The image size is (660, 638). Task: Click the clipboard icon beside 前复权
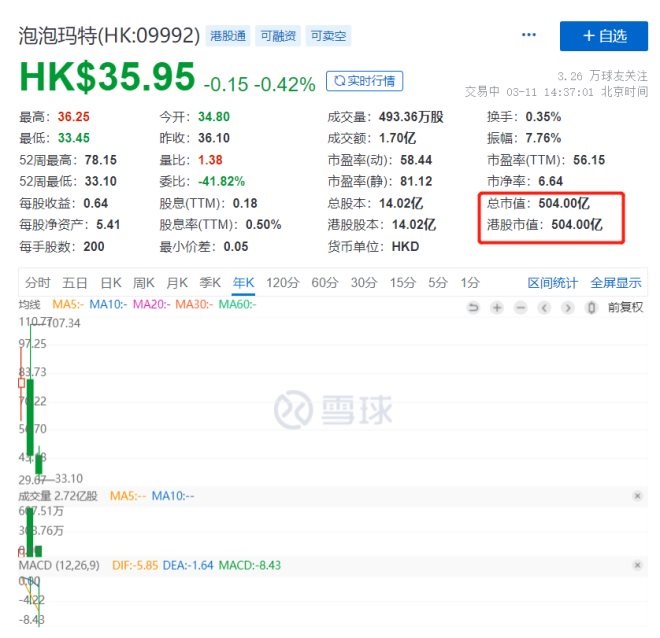pyautogui.click(x=591, y=307)
